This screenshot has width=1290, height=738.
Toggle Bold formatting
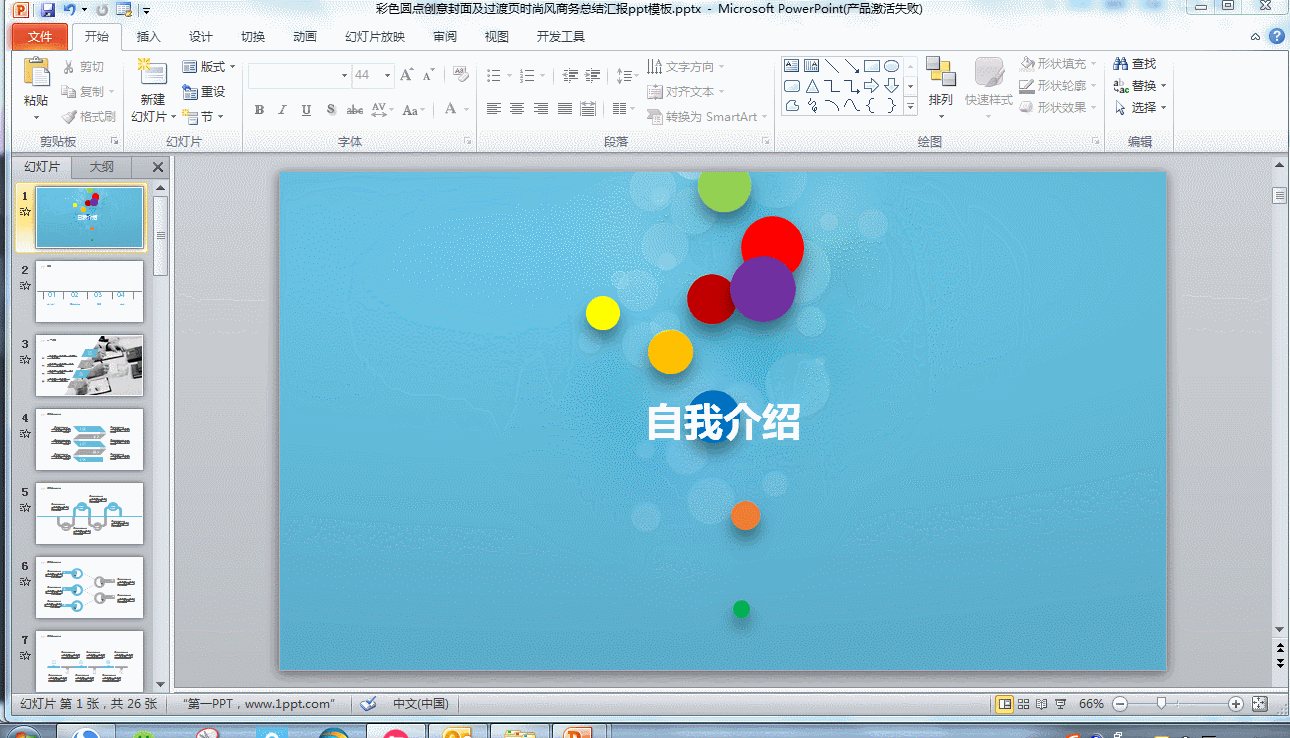259,110
